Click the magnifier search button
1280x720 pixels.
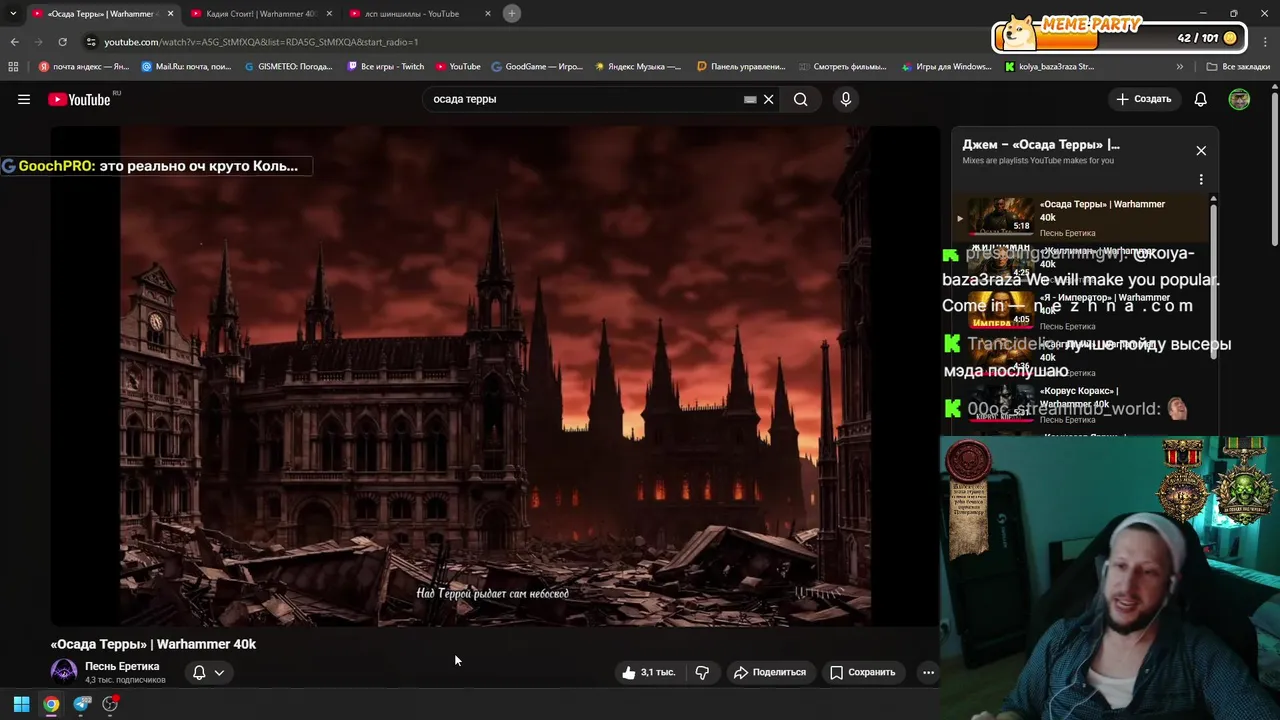pos(801,99)
